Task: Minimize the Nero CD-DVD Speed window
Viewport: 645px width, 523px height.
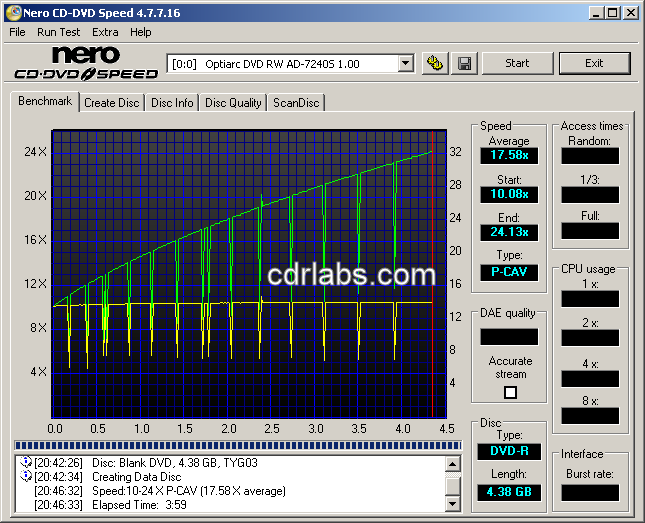Action: (x=594, y=12)
